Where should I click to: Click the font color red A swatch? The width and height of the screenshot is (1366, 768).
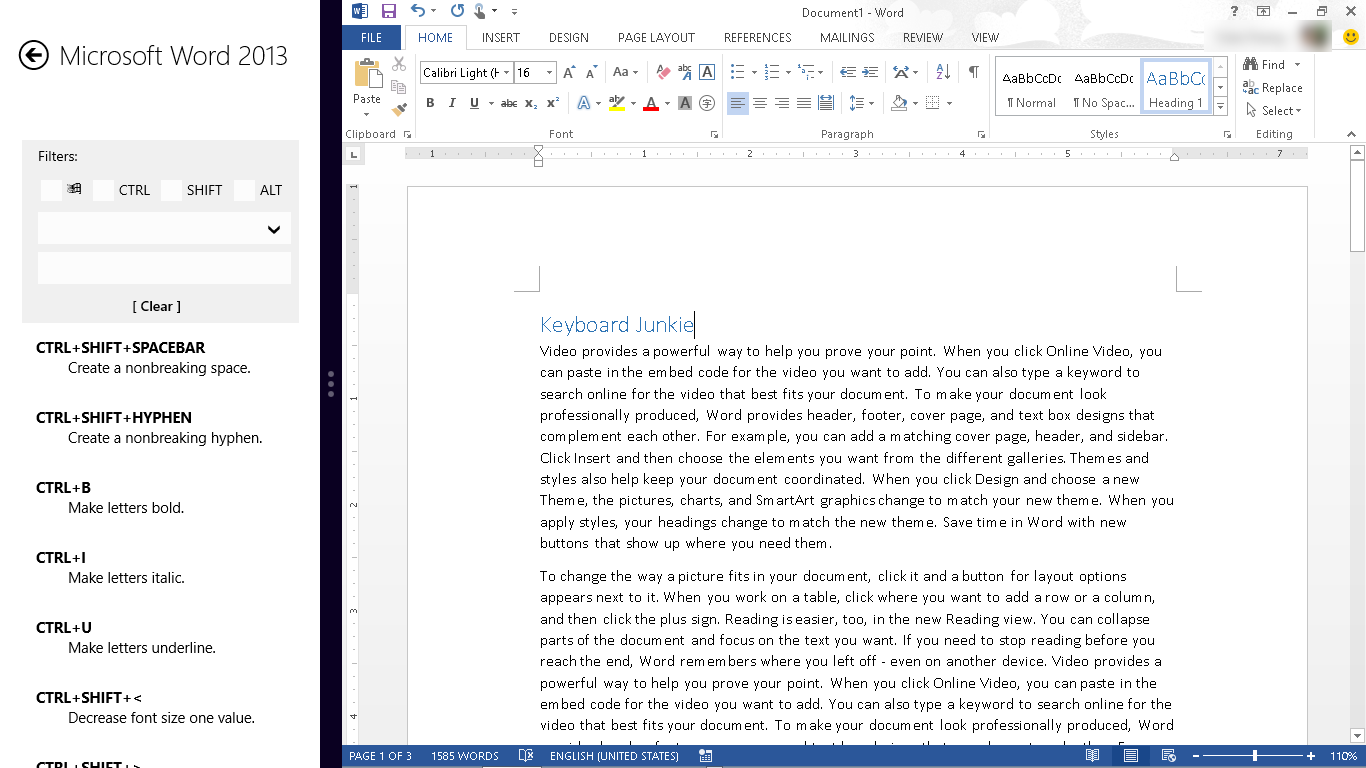tap(651, 103)
